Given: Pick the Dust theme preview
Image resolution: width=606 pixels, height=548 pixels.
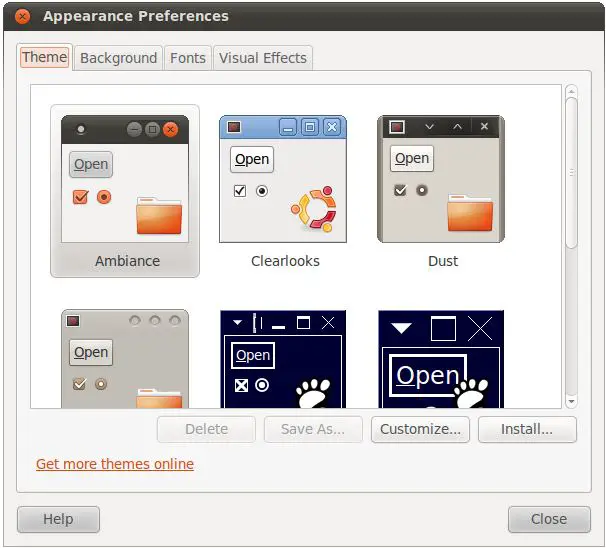Looking at the screenshot, I should tap(441, 190).
